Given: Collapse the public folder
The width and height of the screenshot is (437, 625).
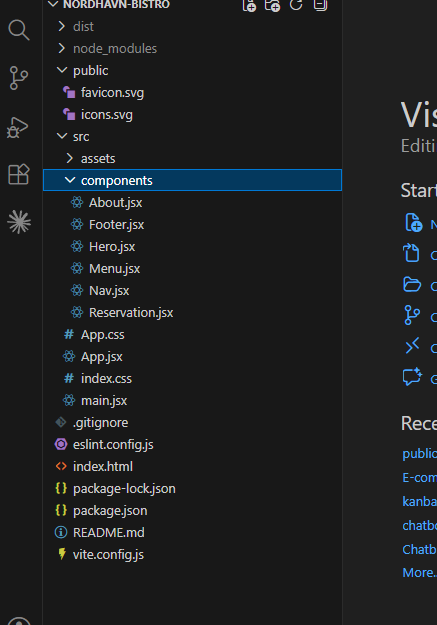Looking at the screenshot, I should 192,71.
